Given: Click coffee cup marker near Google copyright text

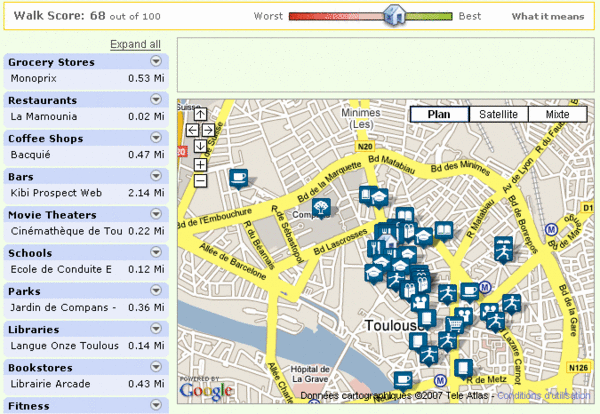Looking at the screenshot, I should pyautogui.click(x=403, y=381).
